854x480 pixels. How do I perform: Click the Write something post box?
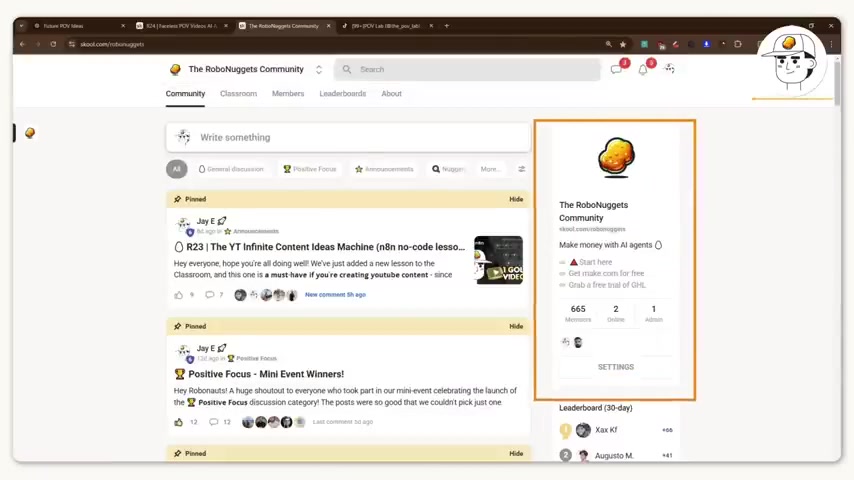click(349, 137)
